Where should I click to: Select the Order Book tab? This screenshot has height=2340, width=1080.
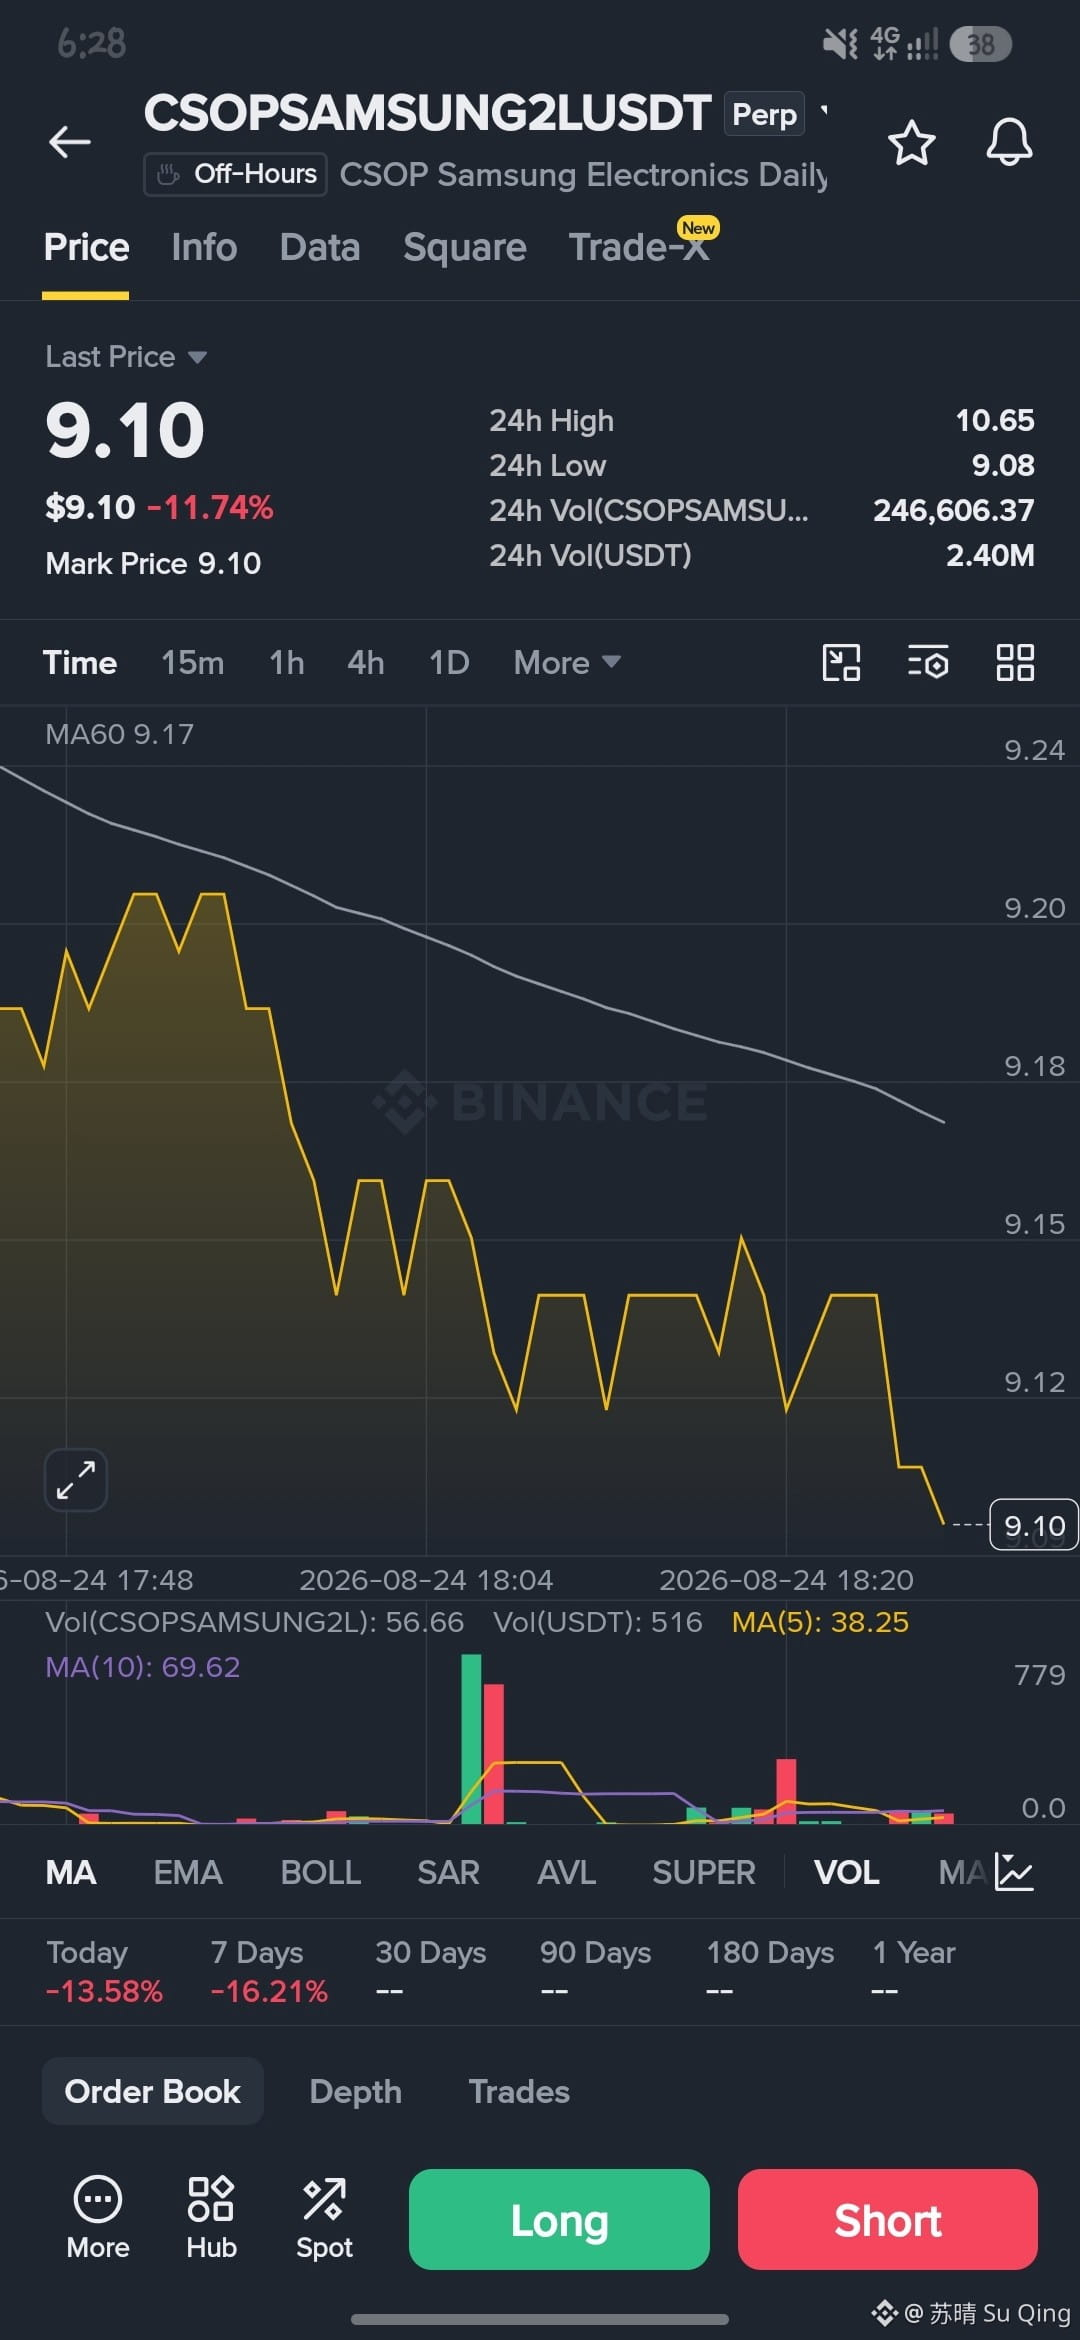tap(153, 2091)
